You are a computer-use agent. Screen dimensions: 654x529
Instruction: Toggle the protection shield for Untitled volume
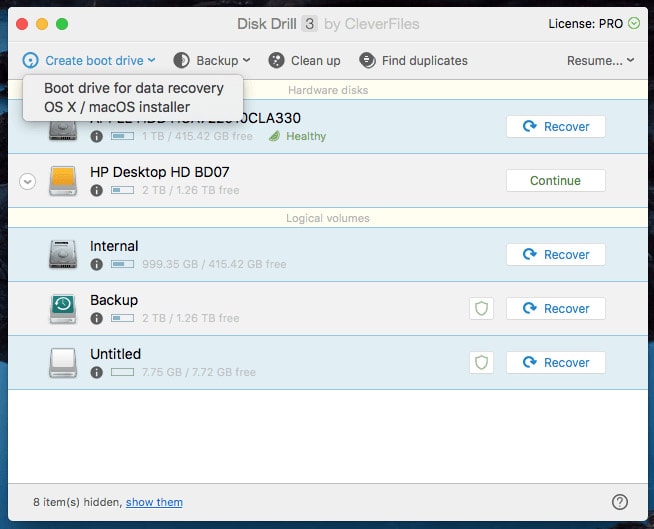coord(481,363)
